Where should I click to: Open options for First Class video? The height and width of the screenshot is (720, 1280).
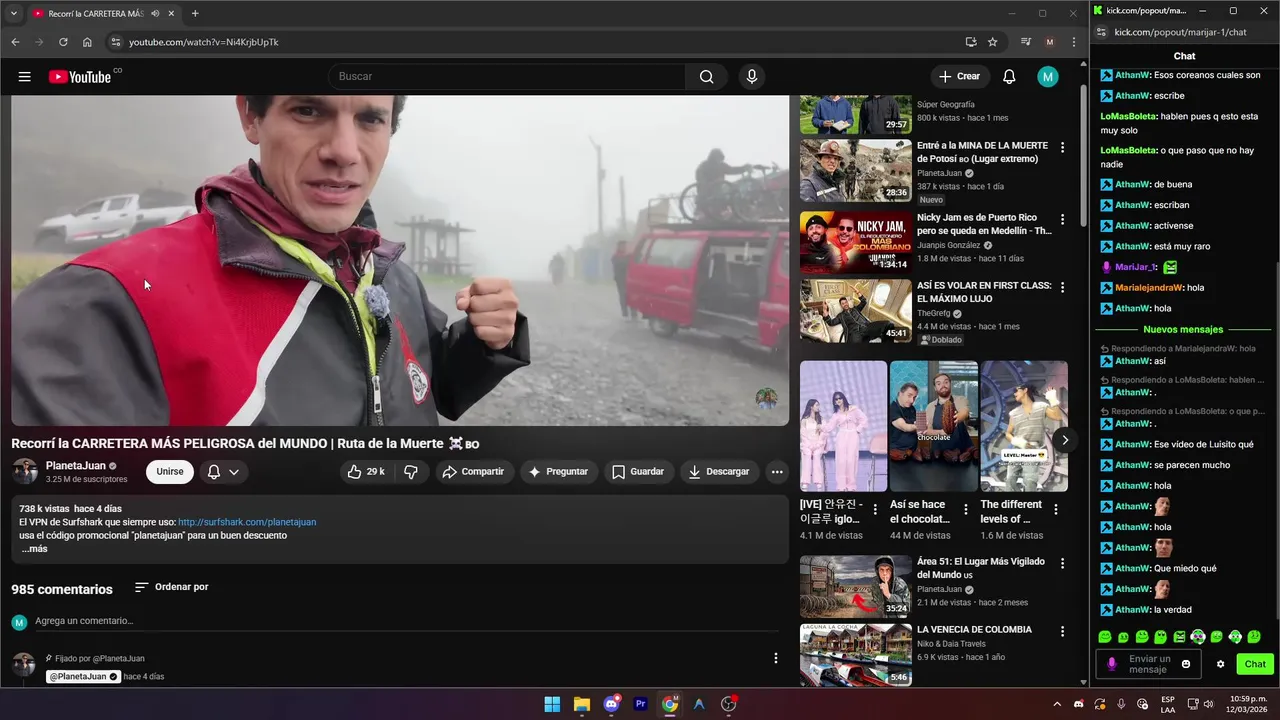coord(1062,288)
